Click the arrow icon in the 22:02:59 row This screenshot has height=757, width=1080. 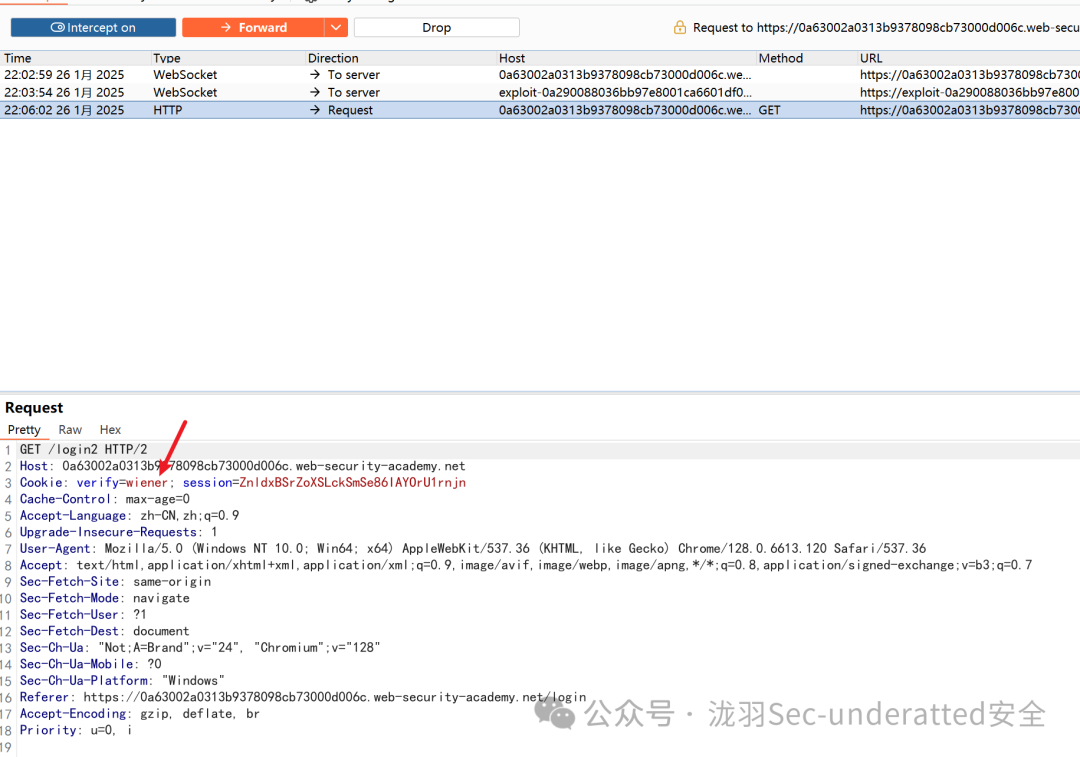tap(315, 74)
